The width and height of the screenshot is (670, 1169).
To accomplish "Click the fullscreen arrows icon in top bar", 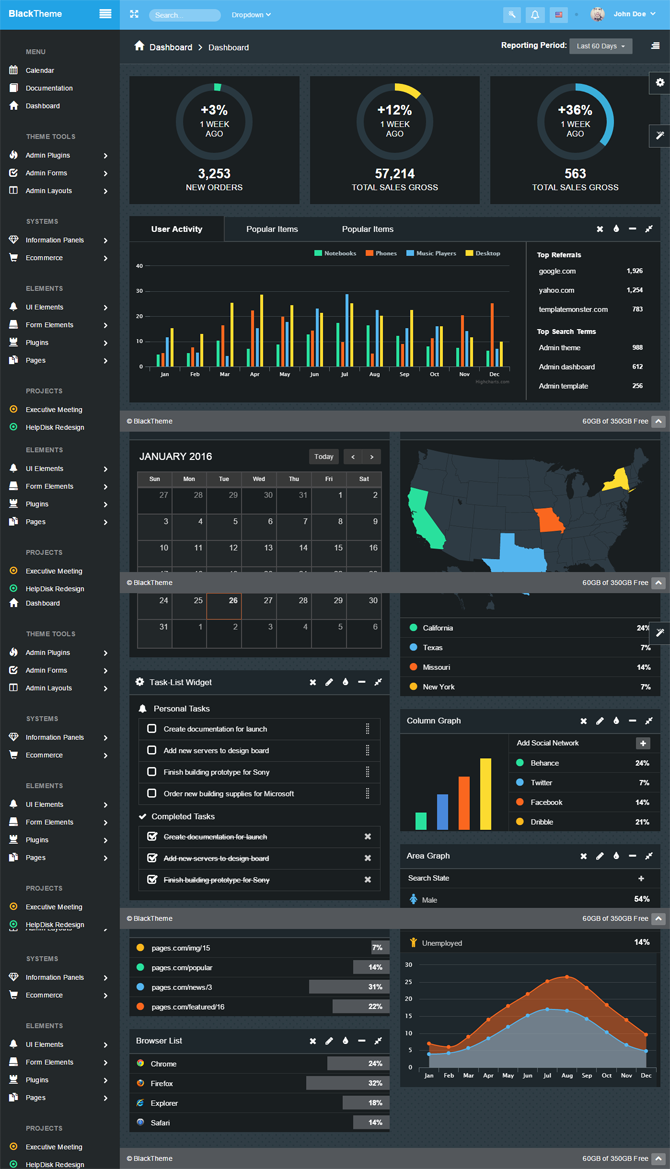I will coord(134,14).
